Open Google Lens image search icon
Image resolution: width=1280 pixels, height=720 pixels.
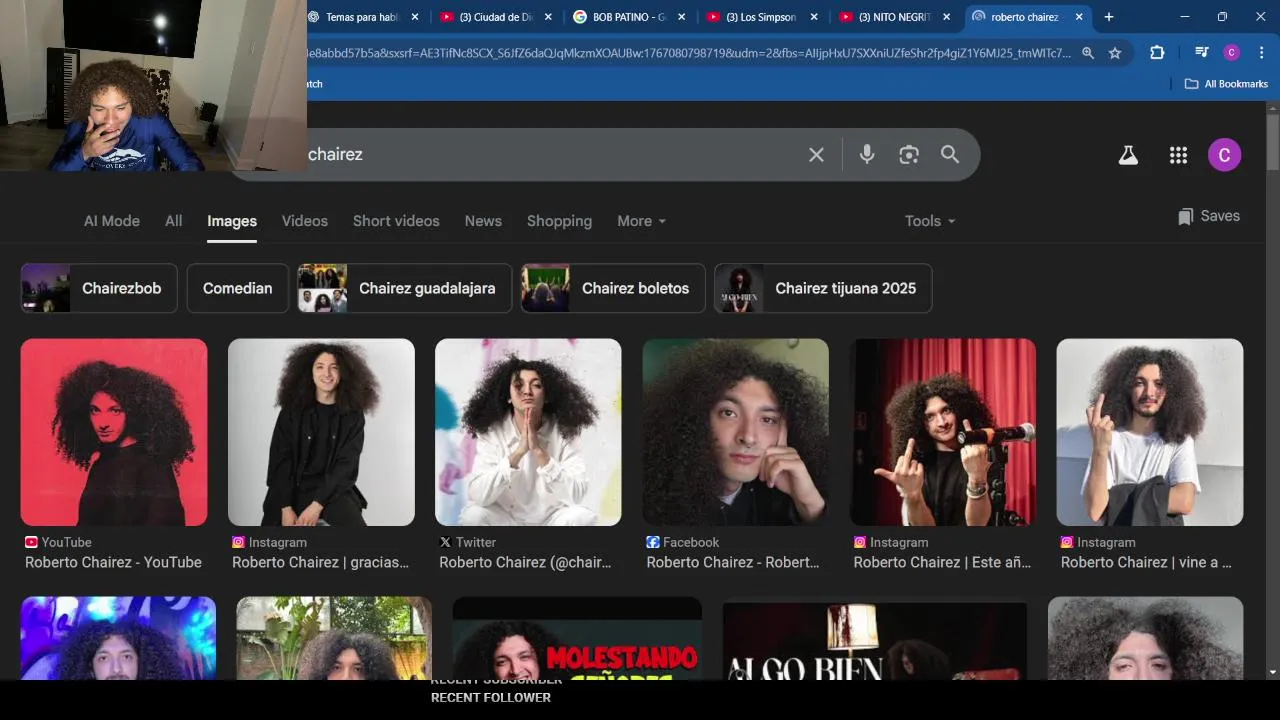tap(908, 155)
